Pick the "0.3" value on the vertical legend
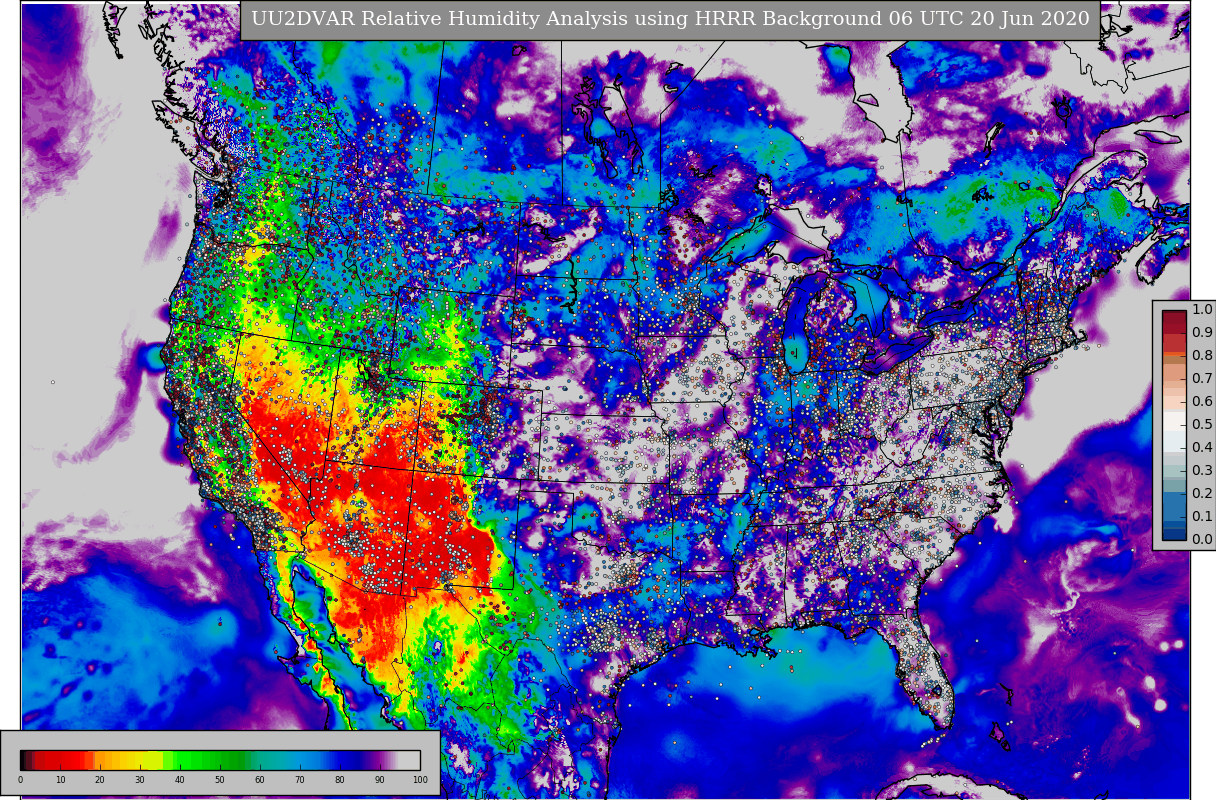The image size is (1216, 800). click(x=1202, y=470)
